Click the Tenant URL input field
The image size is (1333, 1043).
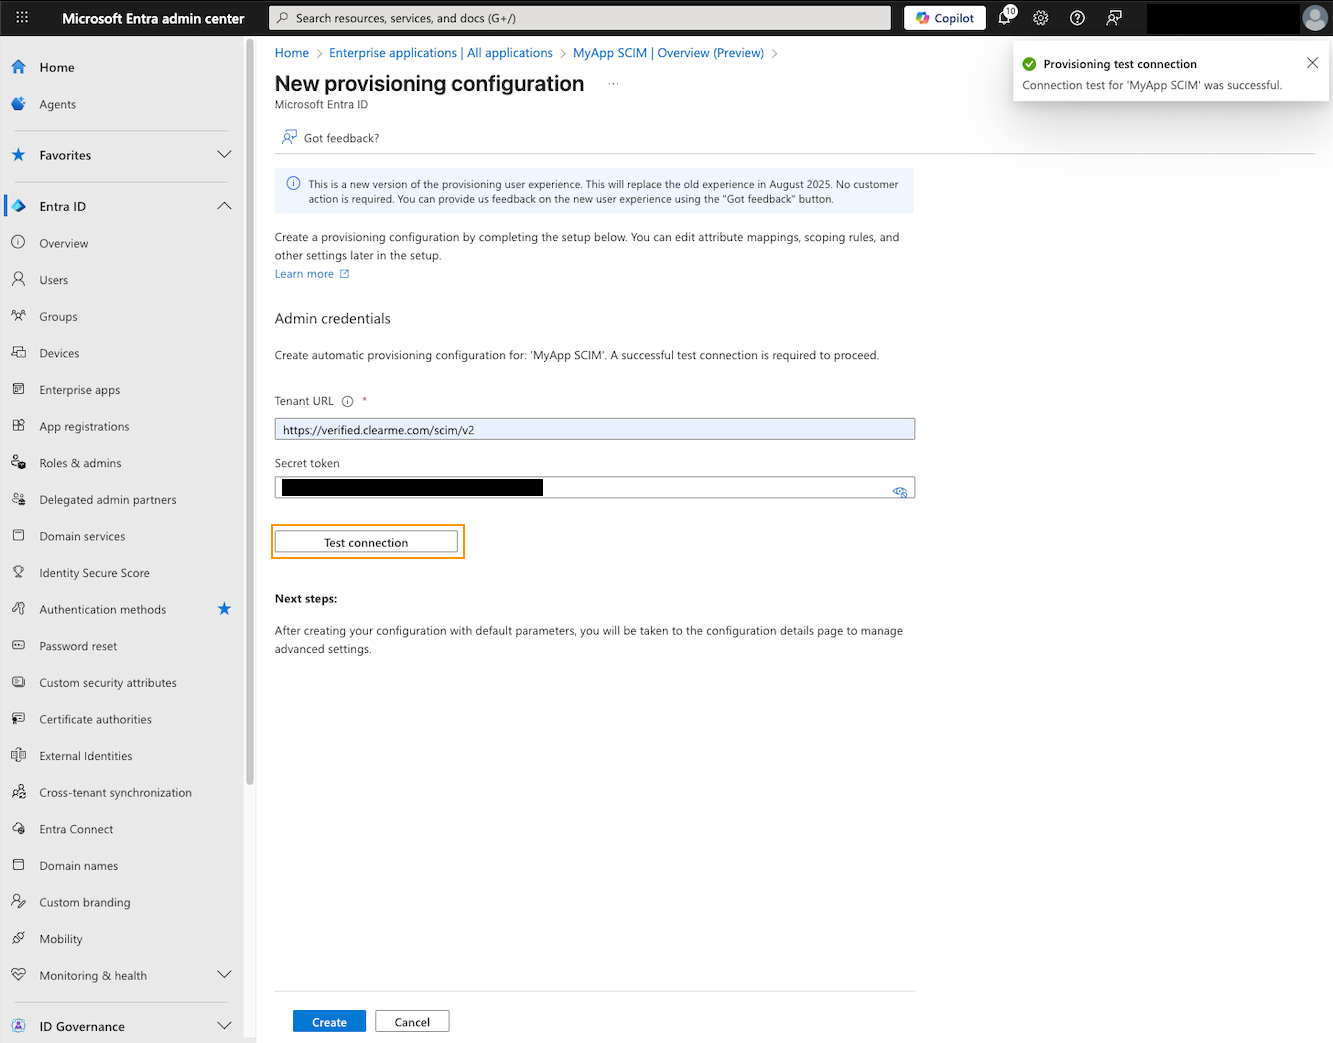pos(595,429)
